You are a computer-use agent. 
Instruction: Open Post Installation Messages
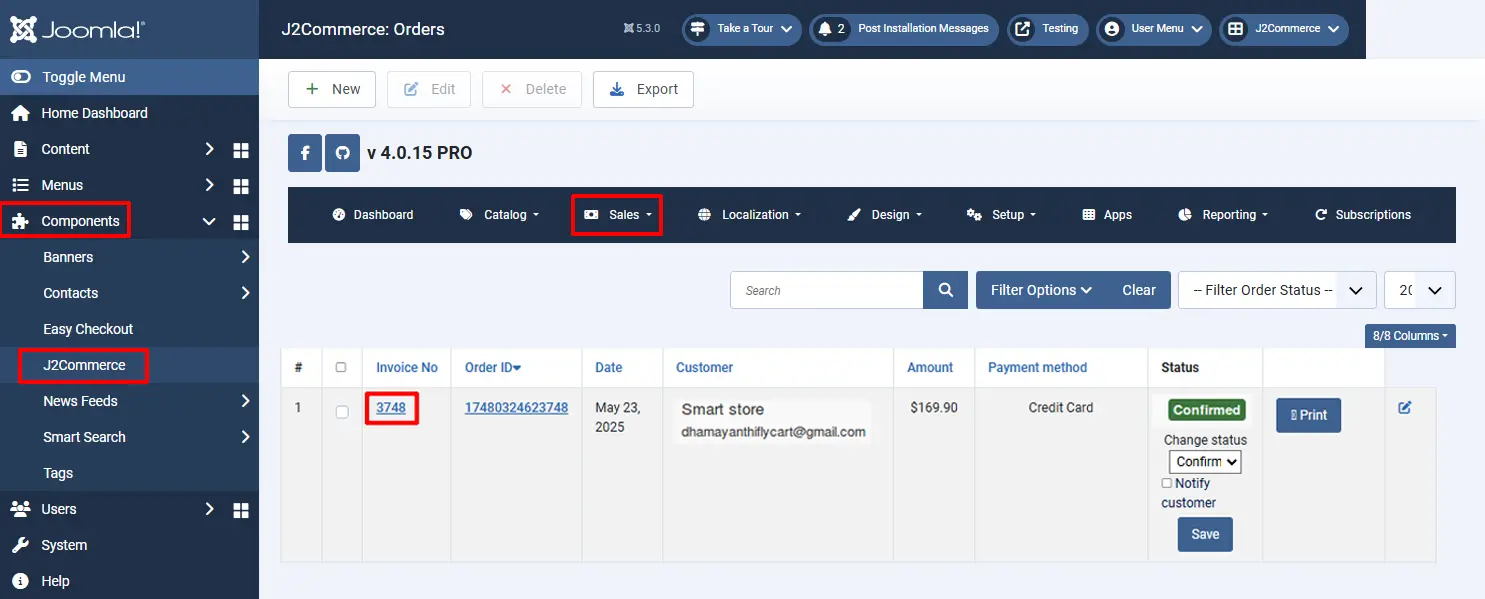click(x=904, y=29)
